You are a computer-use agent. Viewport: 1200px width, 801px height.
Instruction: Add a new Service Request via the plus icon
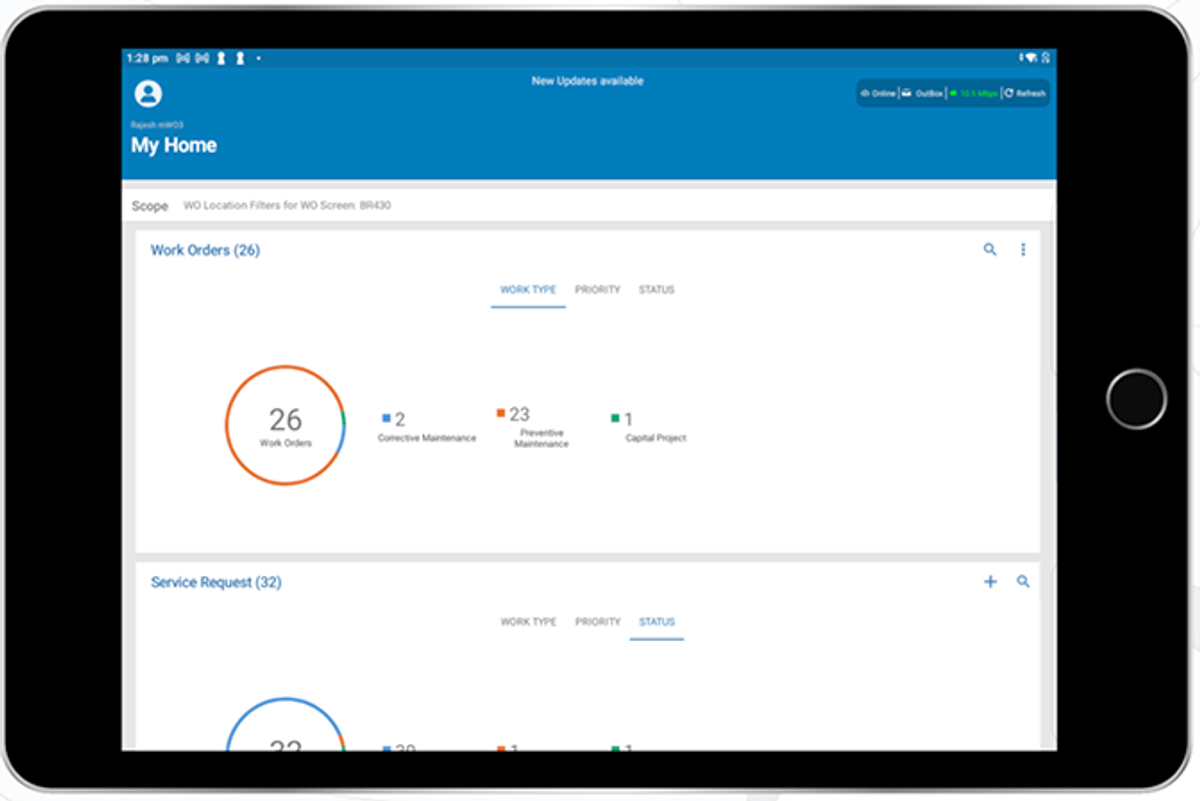(x=990, y=581)
